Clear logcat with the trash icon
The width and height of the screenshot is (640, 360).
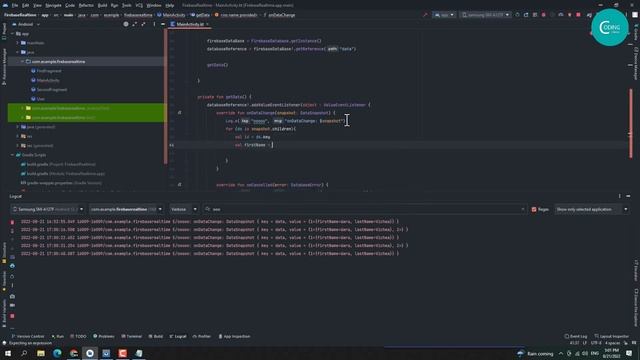(x=12, y=222)
